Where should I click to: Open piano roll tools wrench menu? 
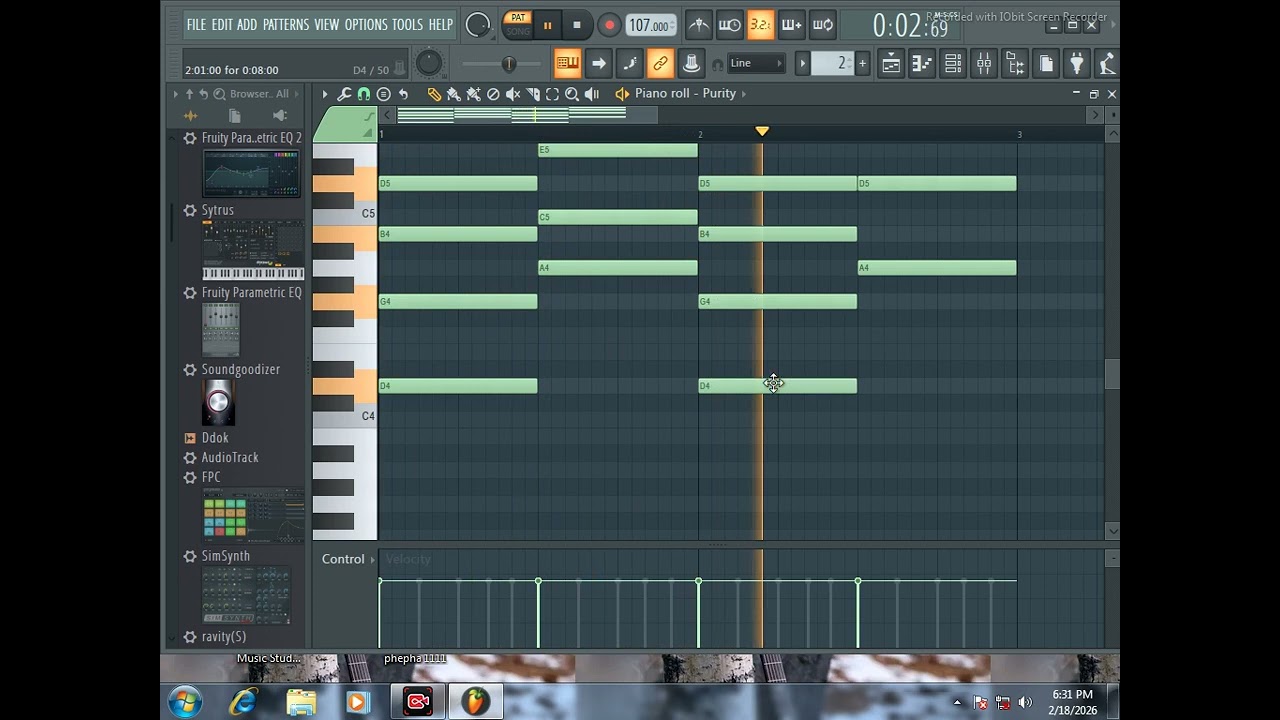point(344,94)
